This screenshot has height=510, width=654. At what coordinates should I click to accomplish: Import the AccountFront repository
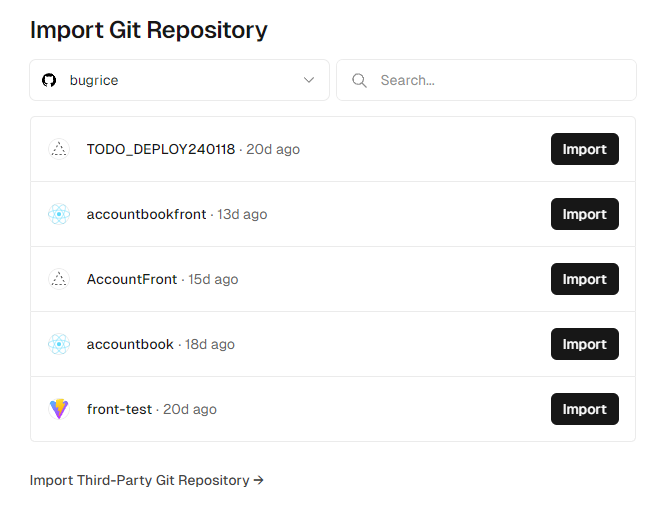tap(584, 279)
